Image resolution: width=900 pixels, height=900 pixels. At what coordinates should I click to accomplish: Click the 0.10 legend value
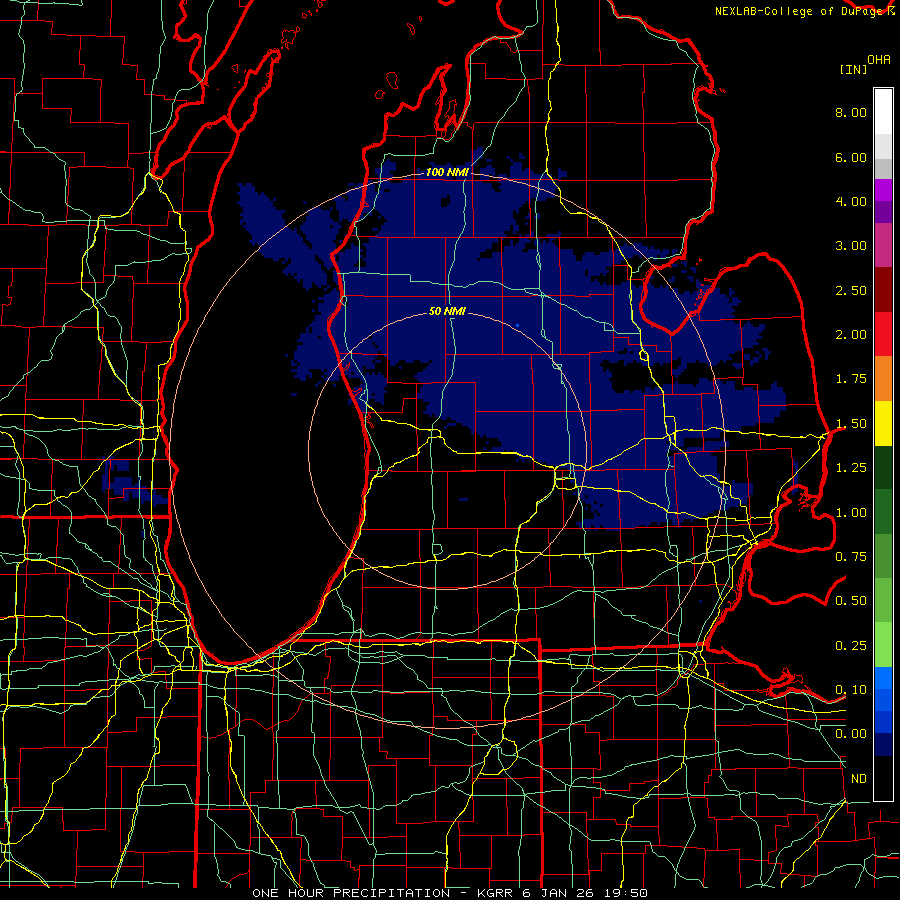tap(851, 690)
